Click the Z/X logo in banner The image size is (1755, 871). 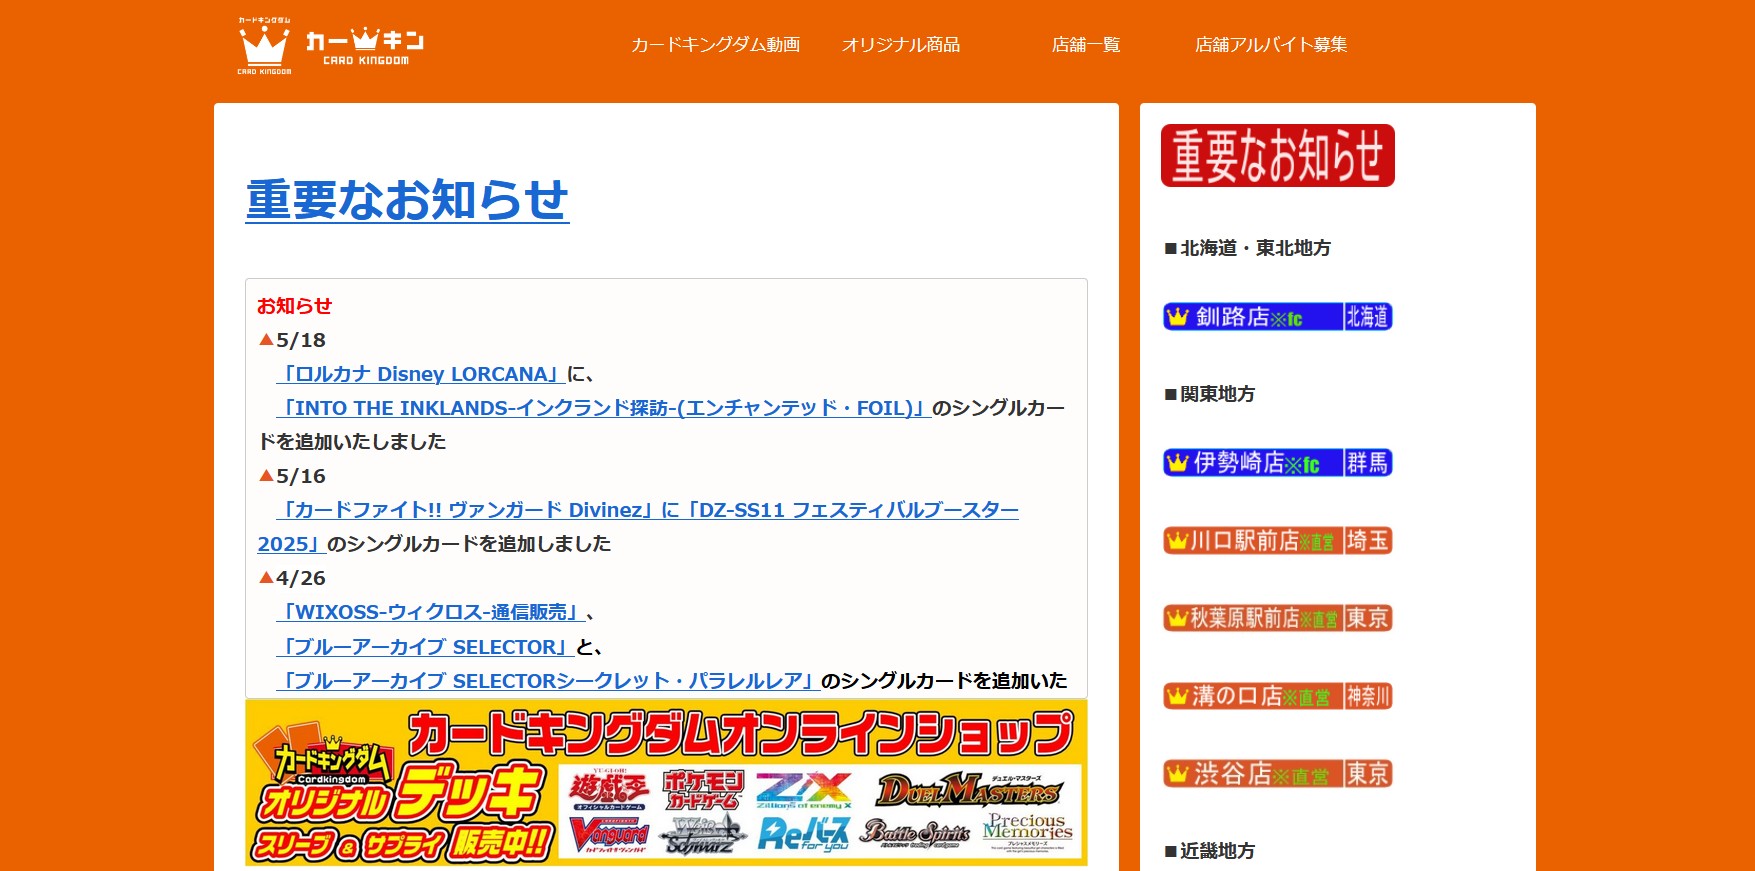pyautogui.click(x=804, y=790)
